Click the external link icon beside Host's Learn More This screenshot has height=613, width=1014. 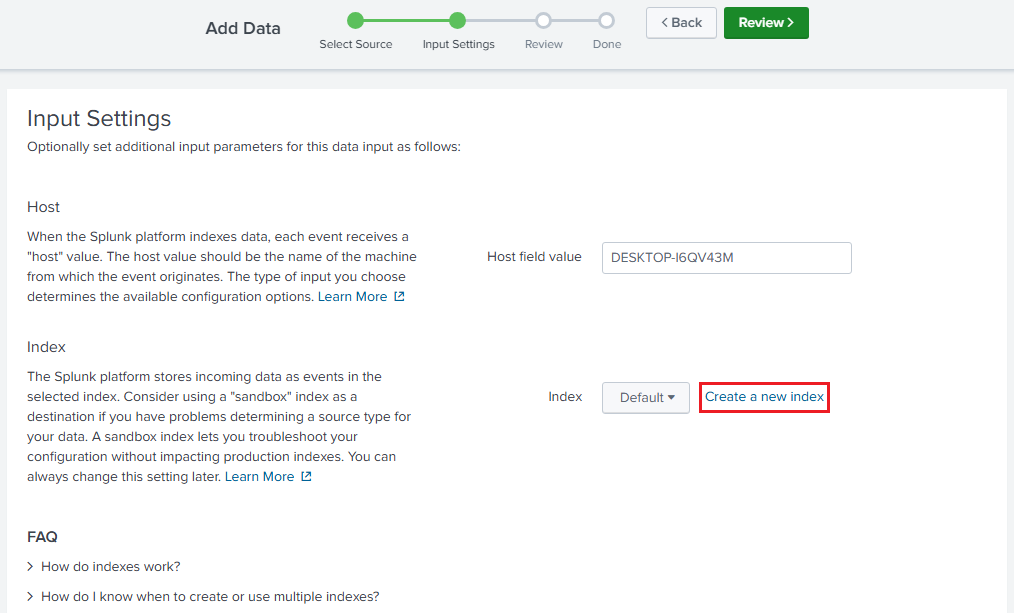pyautogui.click(x=398, y=296)
